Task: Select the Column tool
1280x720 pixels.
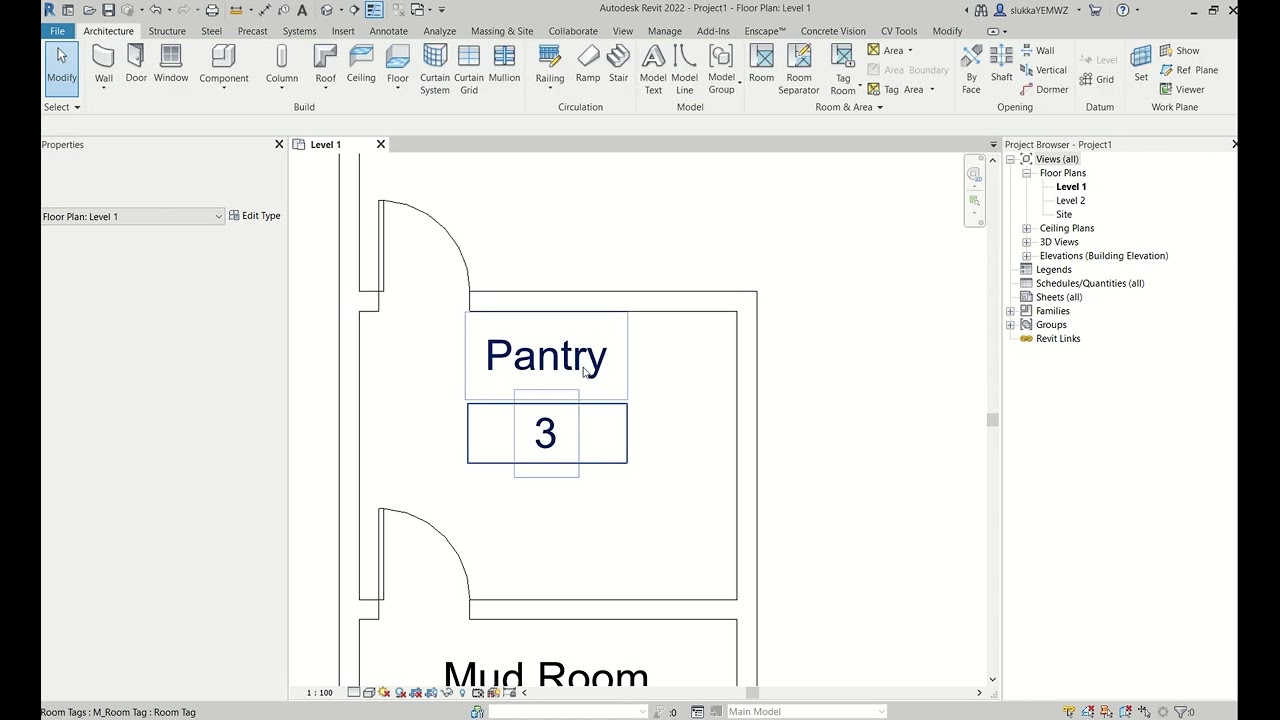Action: (x=282, y=66)
